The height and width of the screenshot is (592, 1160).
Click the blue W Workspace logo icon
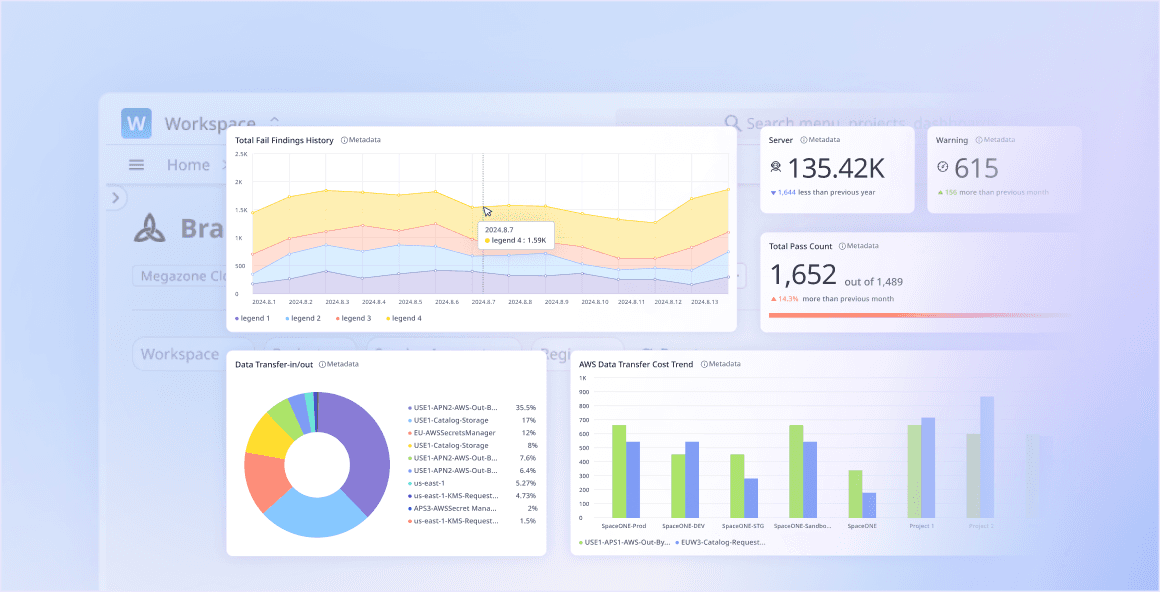[136, 124]
